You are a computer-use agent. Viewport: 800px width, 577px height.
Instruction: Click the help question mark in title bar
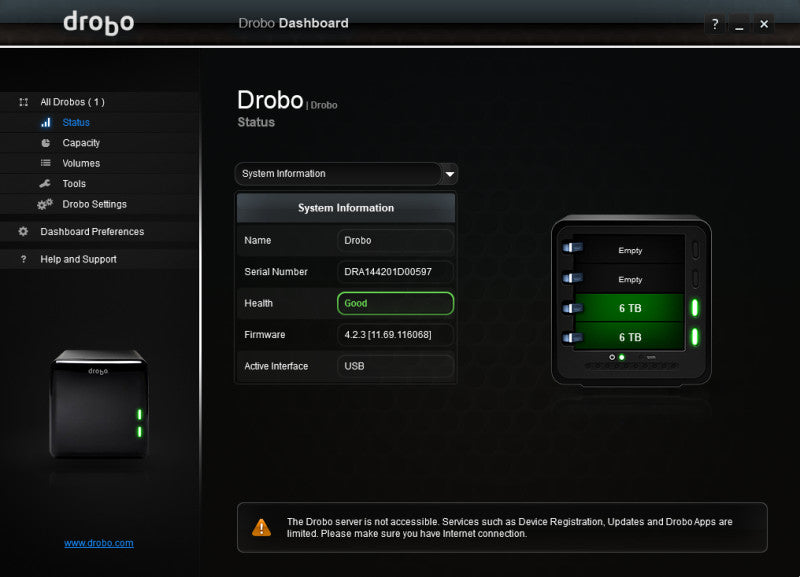pyautogui.click(x=715, y=24)
